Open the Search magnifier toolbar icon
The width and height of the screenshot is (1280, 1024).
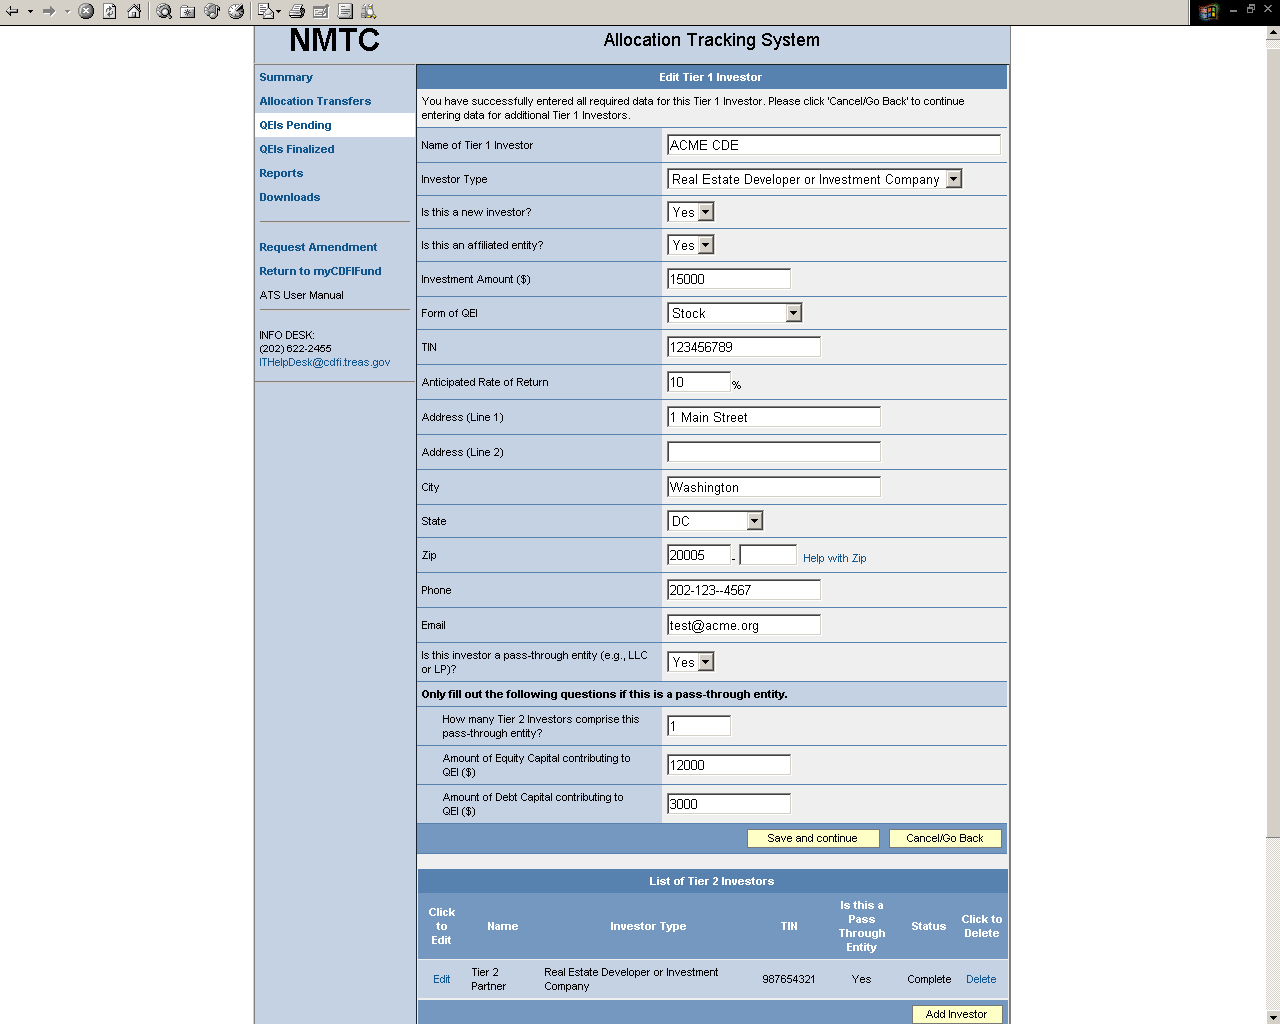click(163, 12)
